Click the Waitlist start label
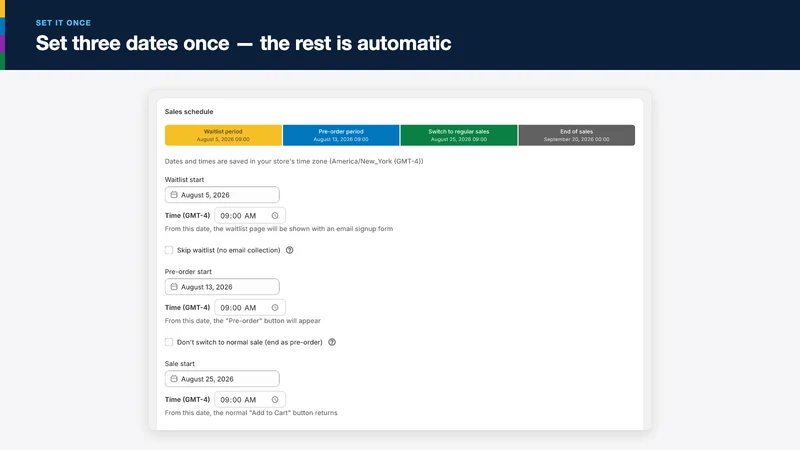This screenshot has height=450, width=800. coord(184,180)
